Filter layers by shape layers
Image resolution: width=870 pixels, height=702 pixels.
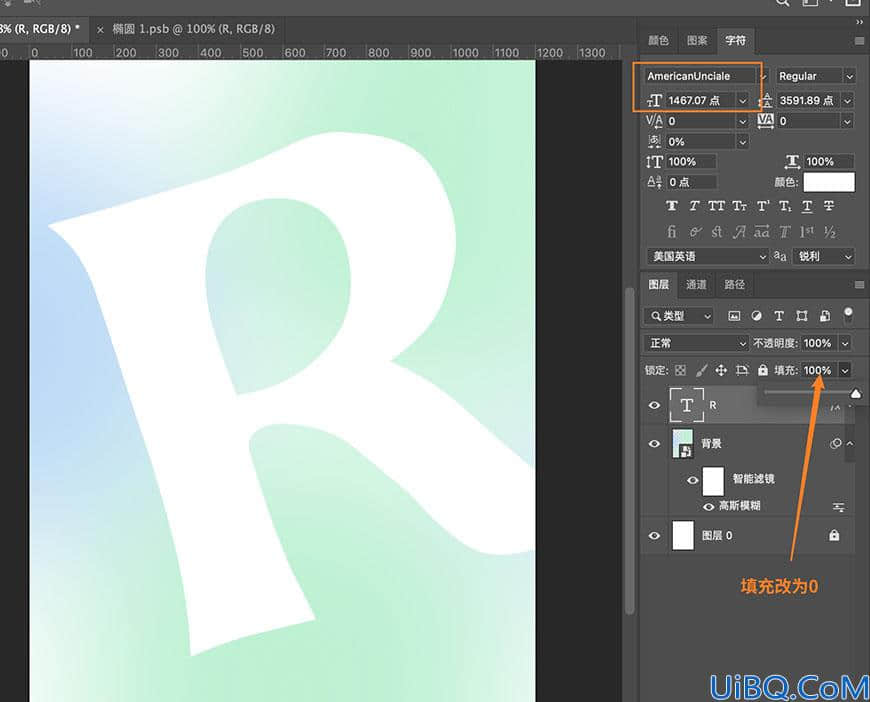pos(802,316)
